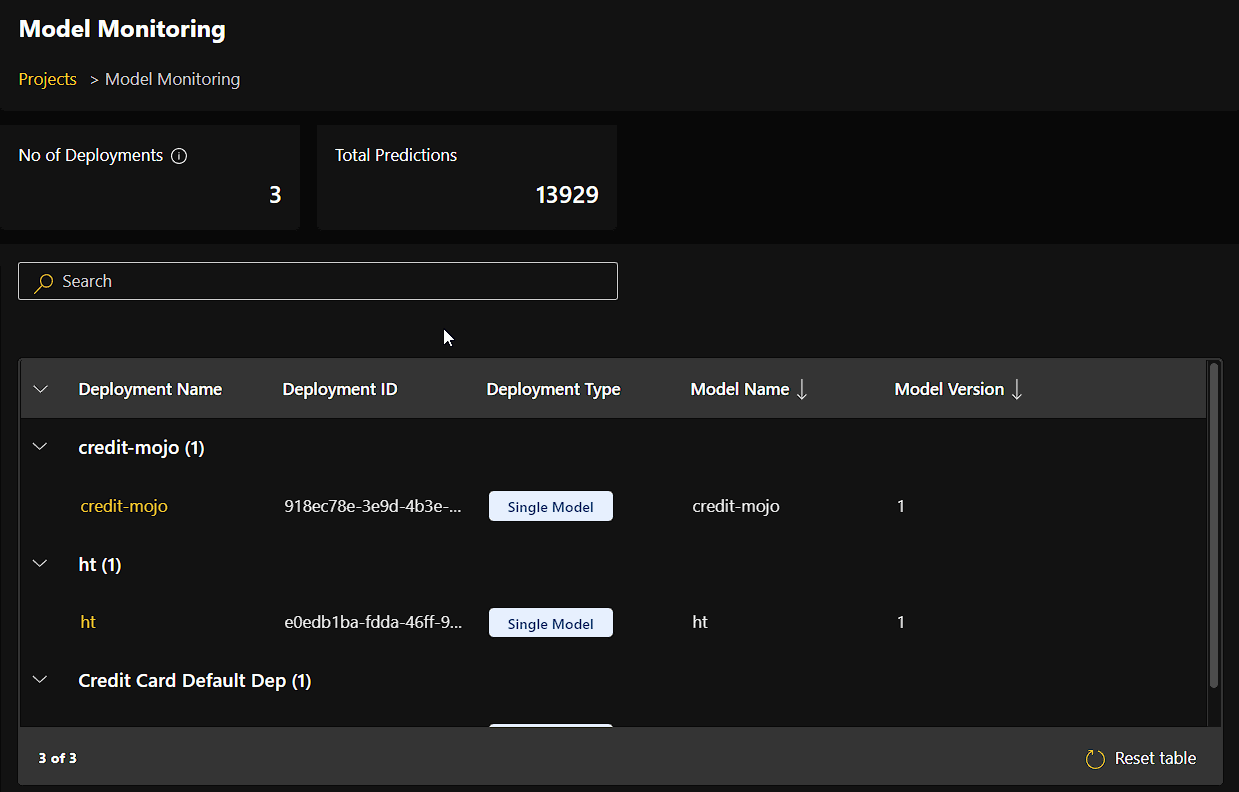
Task: Click model name credit-mojo cell
Action: (x=736, y=506)
